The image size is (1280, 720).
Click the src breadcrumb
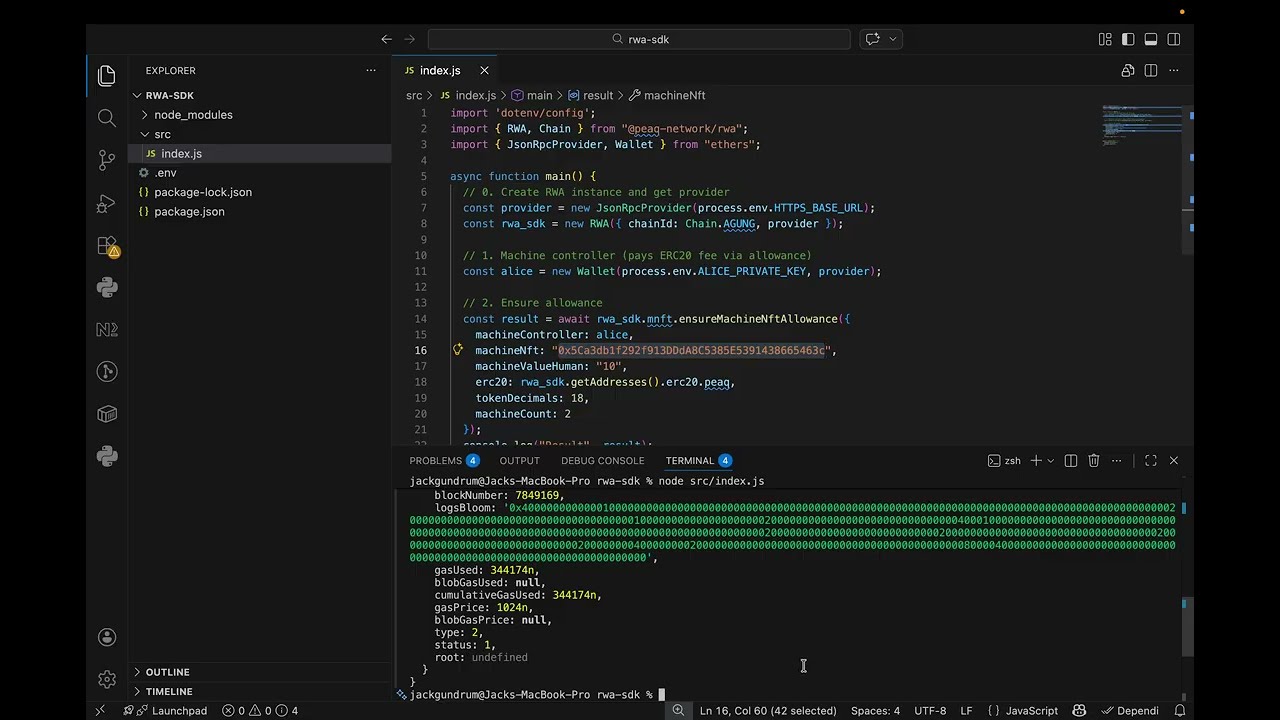click(x=414, y=95)
